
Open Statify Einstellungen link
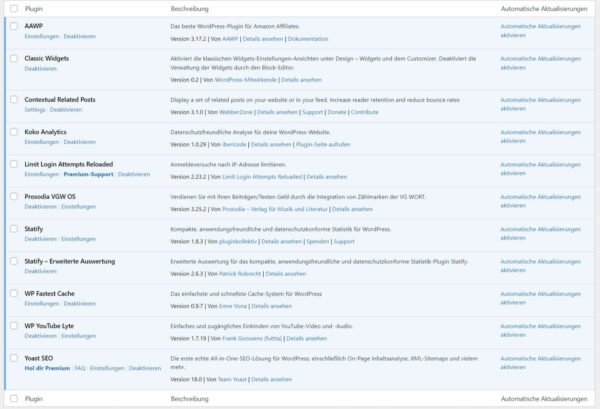tap(78, 239)
